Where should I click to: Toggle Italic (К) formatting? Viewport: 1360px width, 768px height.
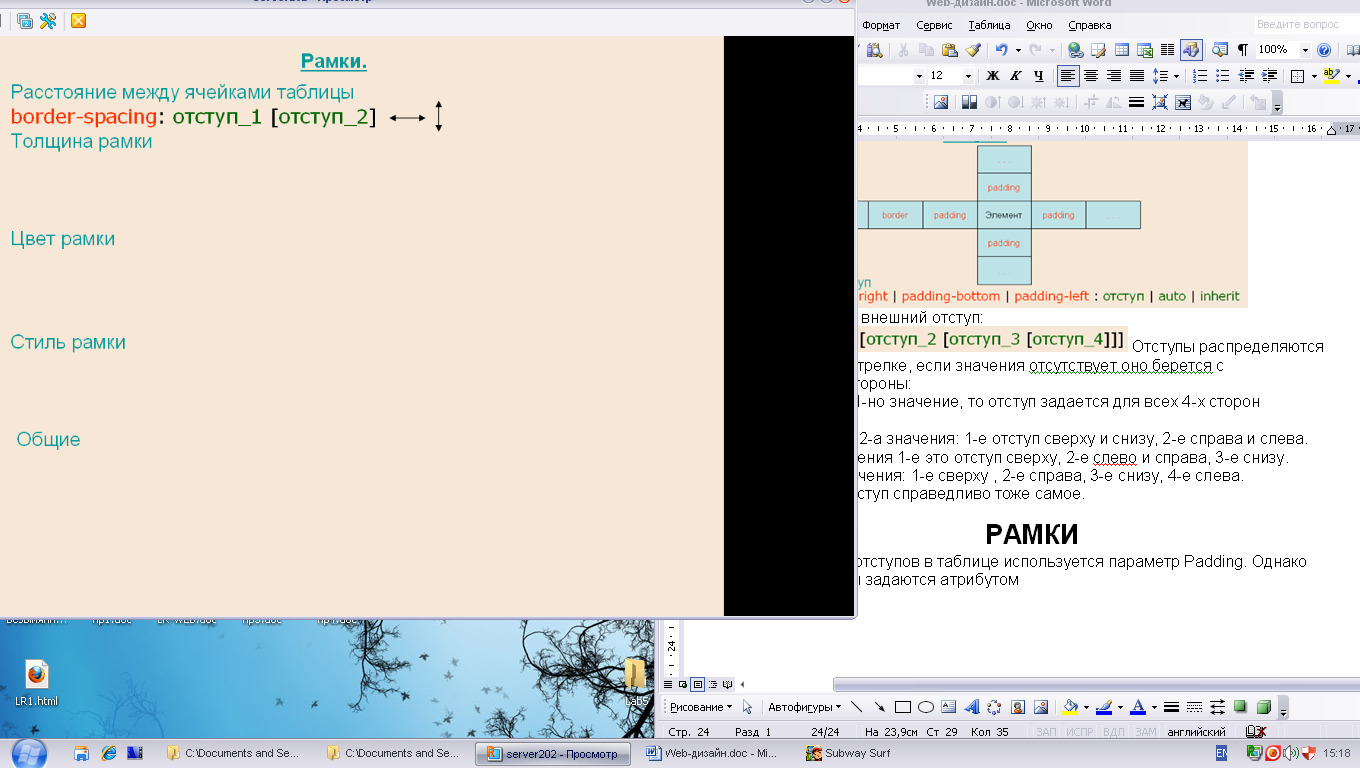tap(1016, 76)
